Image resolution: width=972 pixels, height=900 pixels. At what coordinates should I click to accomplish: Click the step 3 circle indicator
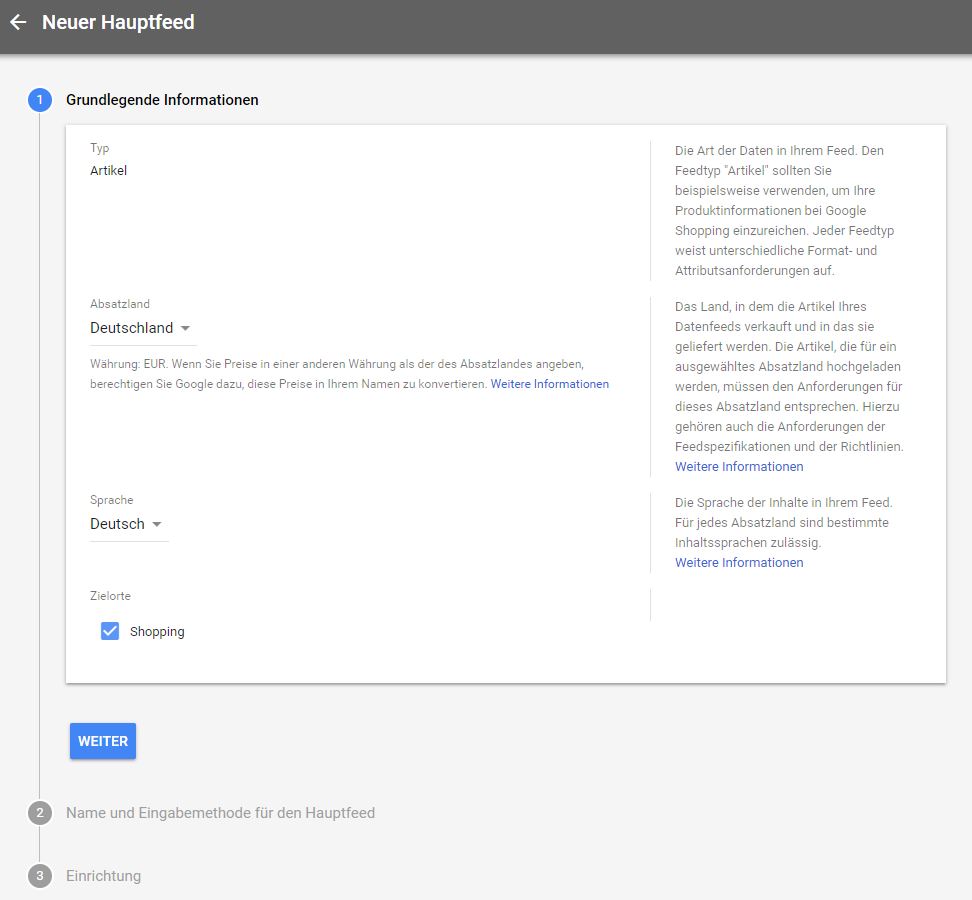40,876
